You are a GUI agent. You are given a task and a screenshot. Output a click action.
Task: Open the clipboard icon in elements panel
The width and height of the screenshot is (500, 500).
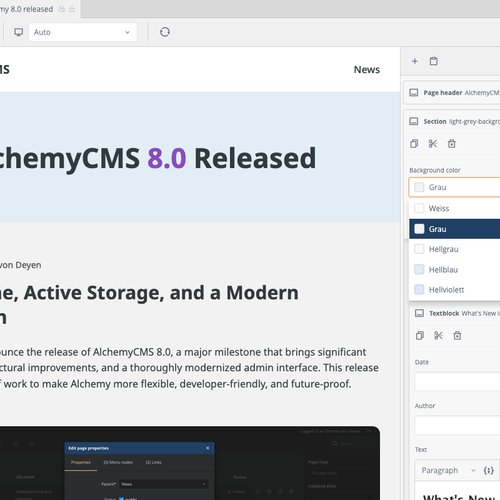coord(433,61)
